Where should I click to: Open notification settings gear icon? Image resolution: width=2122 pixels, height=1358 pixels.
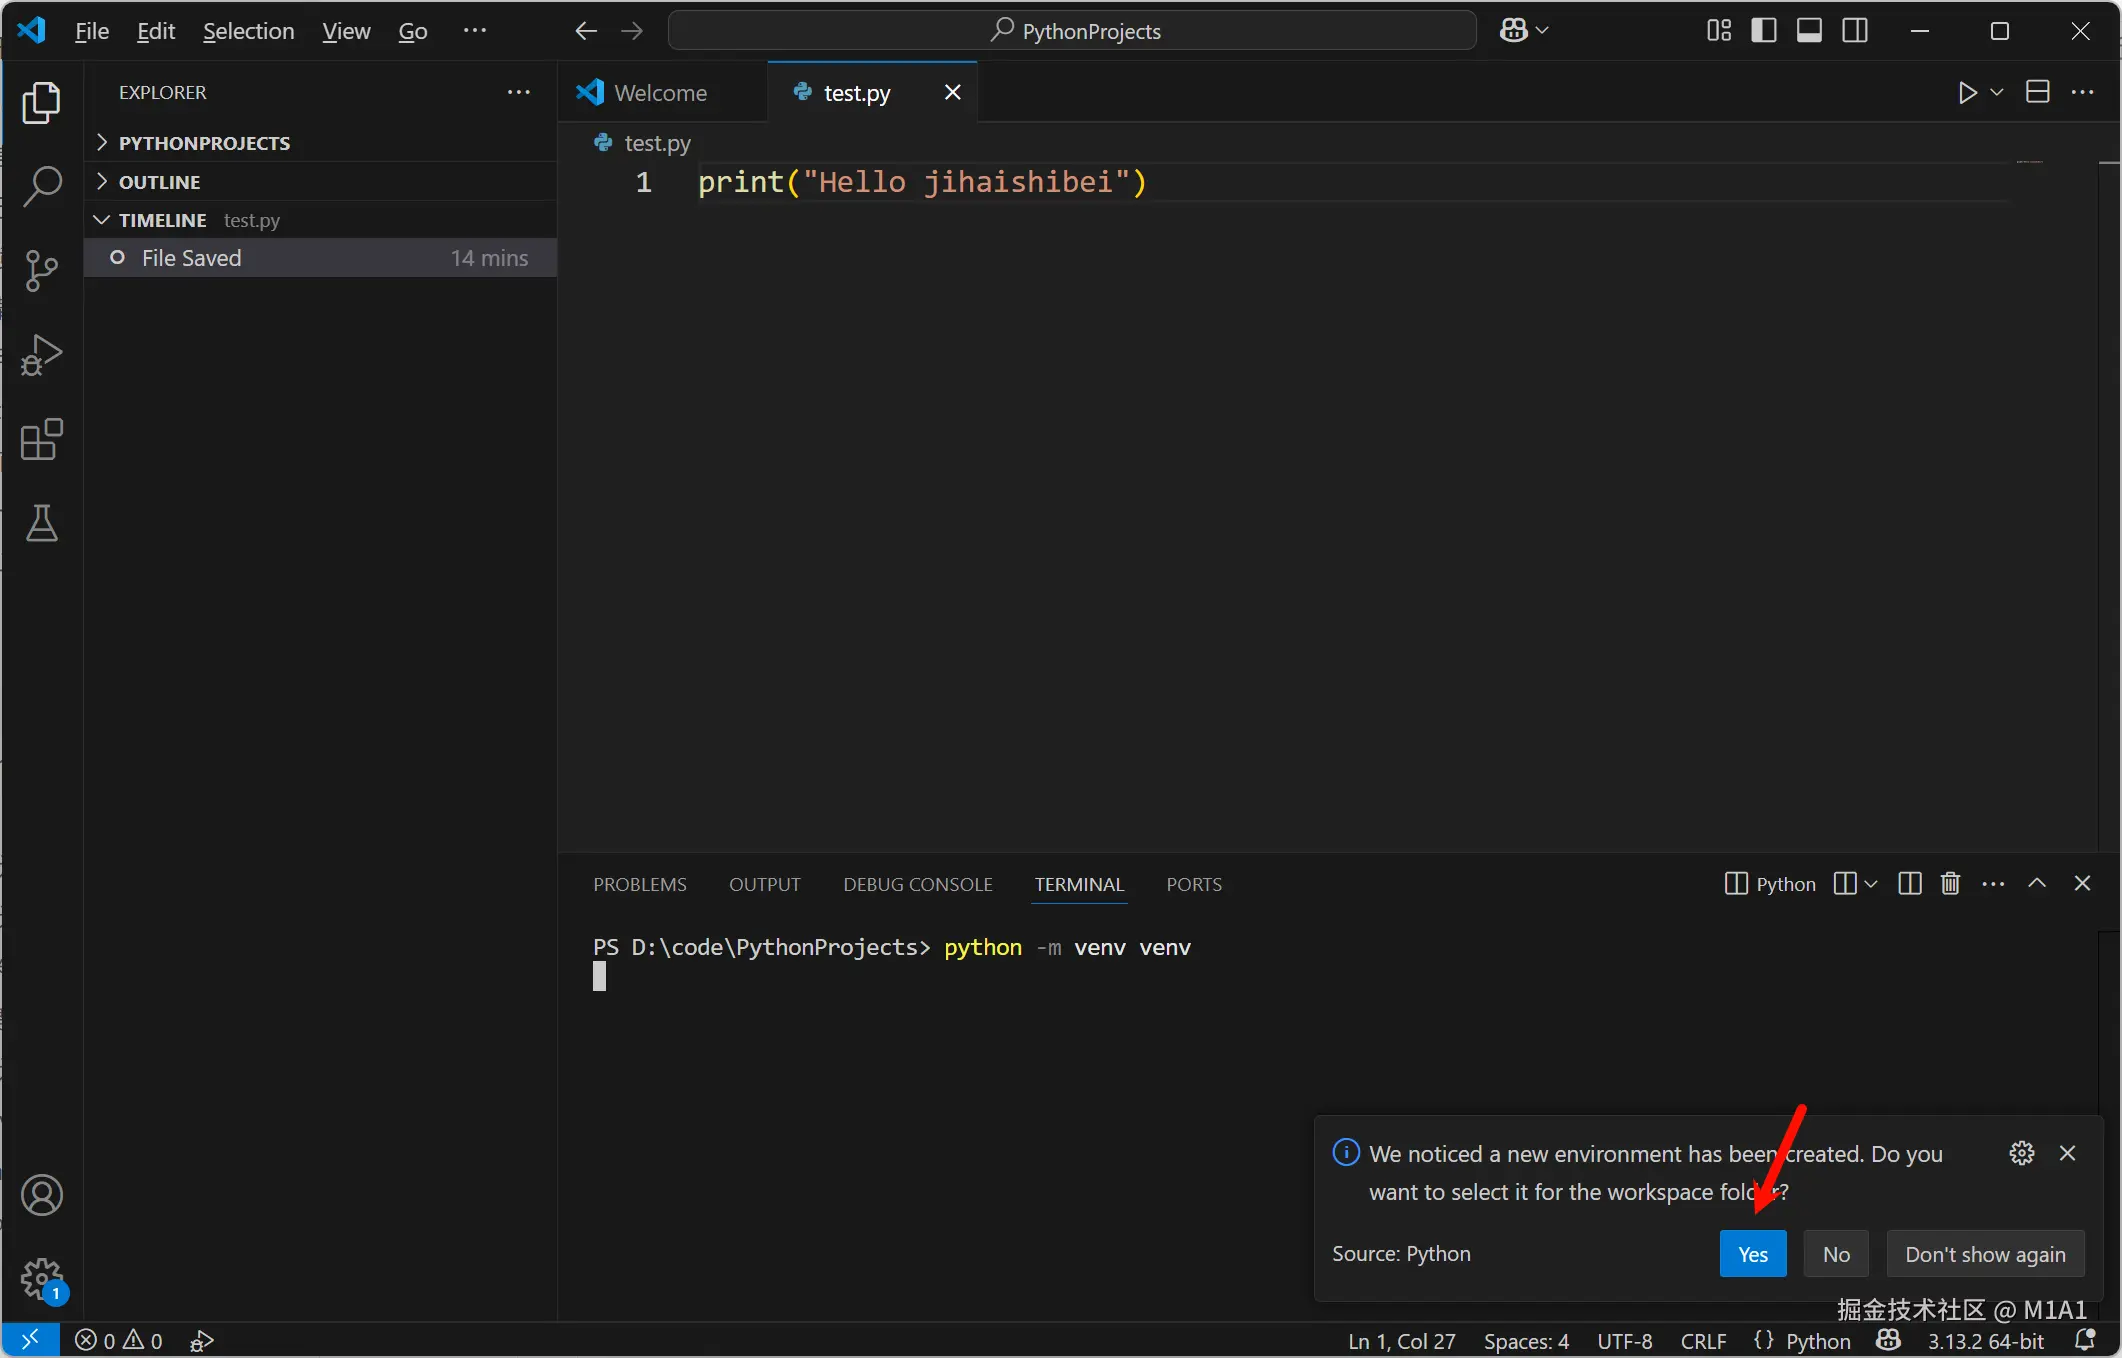click(x=2021, y=1153)
